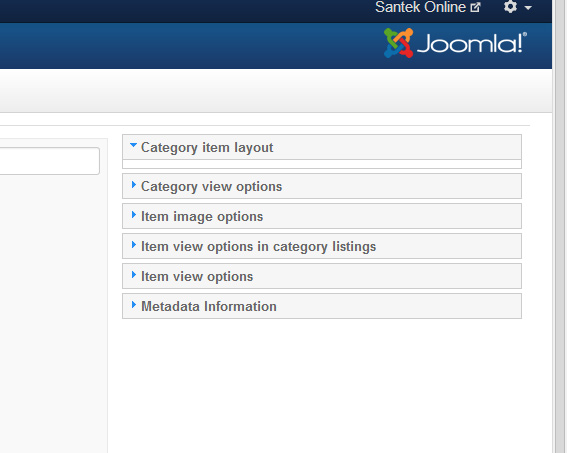
Task: Expand the Item view options arrow
Action: [x=134, y=275]
